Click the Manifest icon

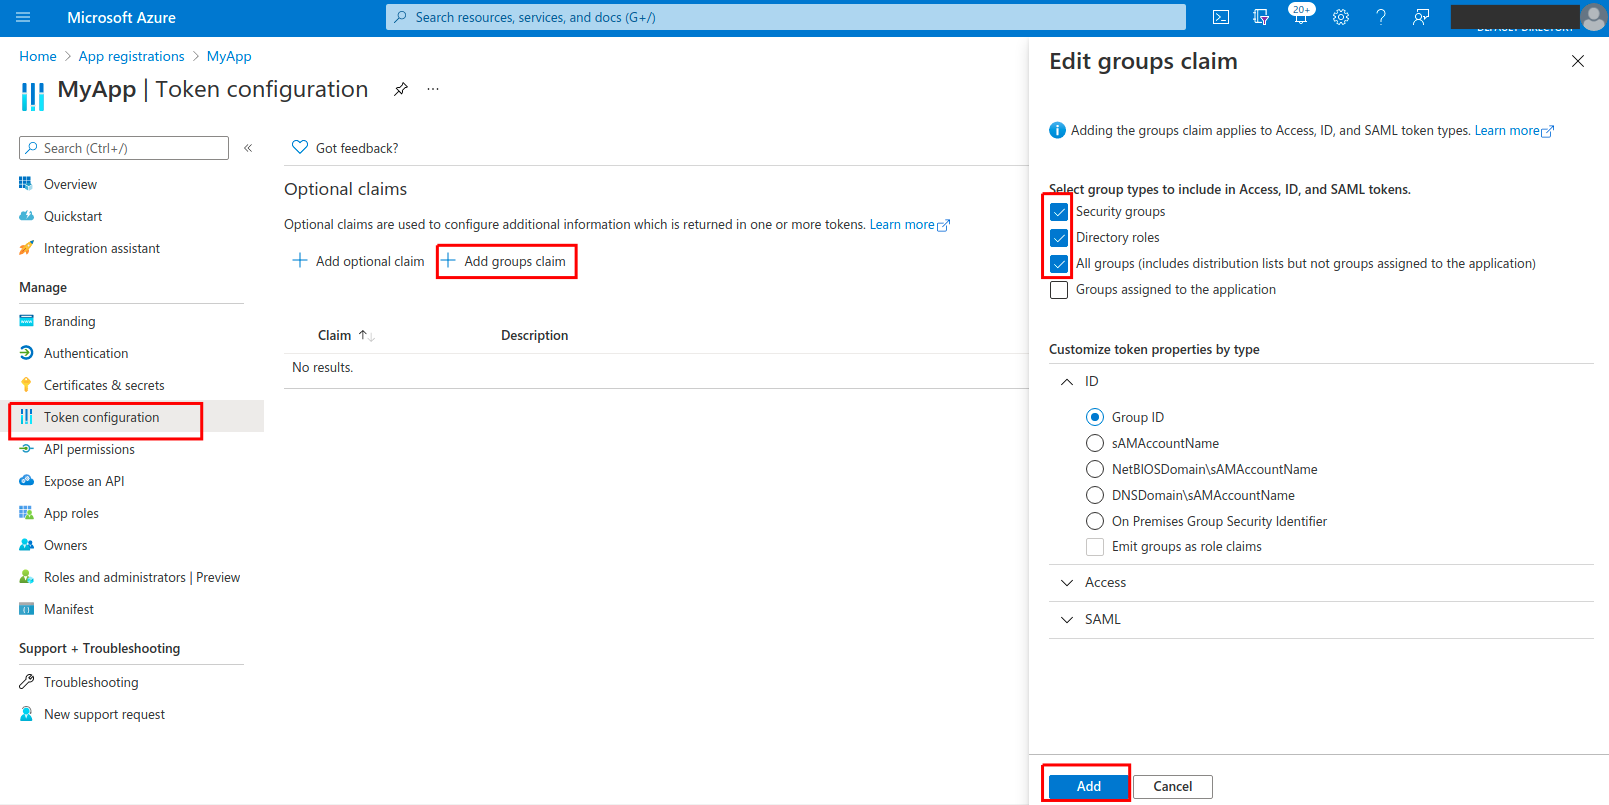coord(26,609)
